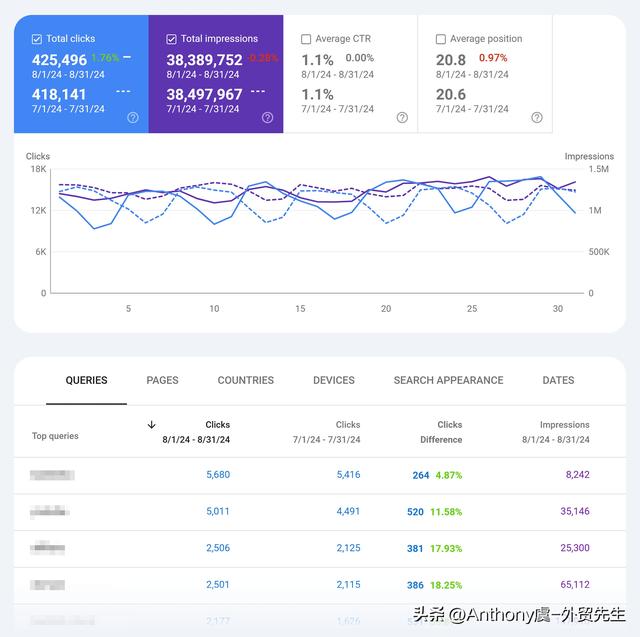The height and width of the screenshot is (637, 640).
Task: Click the 1.5M impressions axis label
Action: [x=598, y=169]
